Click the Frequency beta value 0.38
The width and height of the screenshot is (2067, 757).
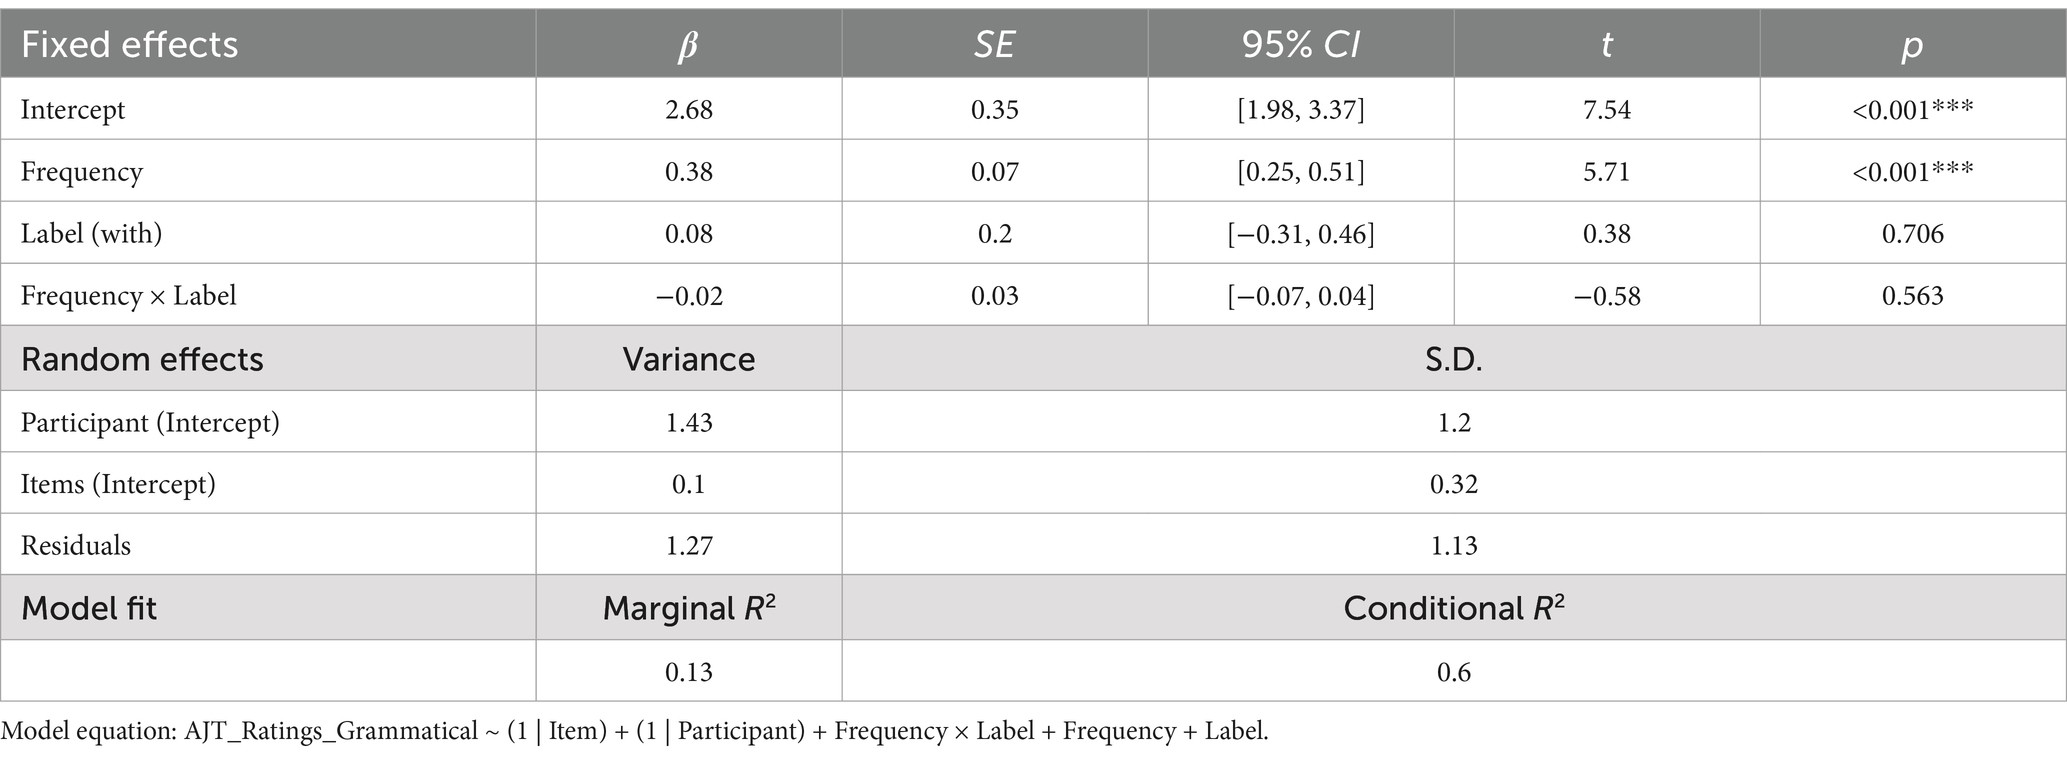tap(689, 171)
